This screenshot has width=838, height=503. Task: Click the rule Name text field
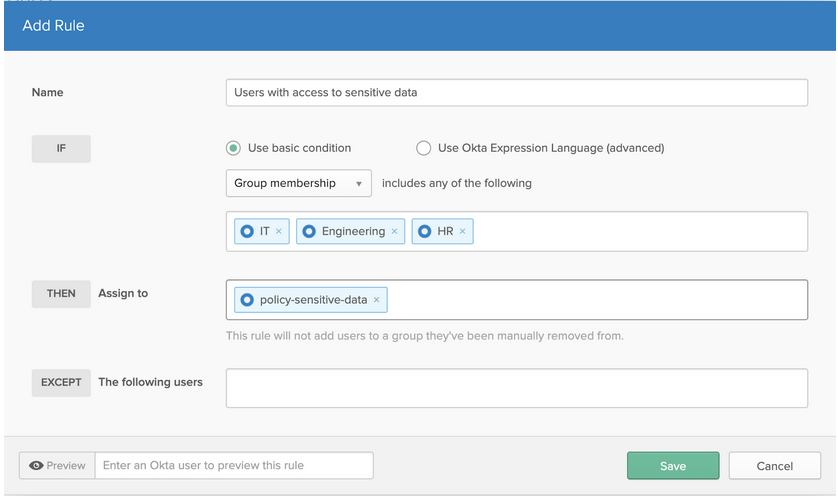click(516, 92)
